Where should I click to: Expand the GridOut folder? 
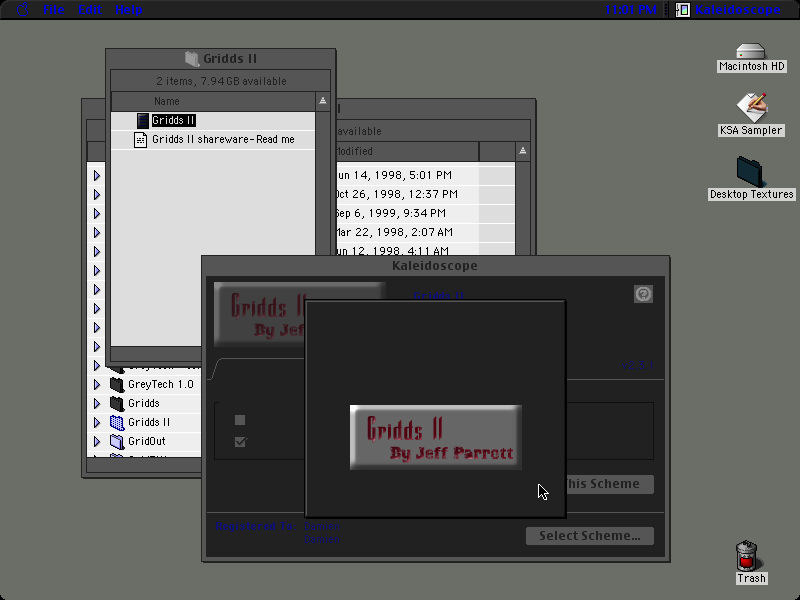pyautogui.click(x=97, y=441)
